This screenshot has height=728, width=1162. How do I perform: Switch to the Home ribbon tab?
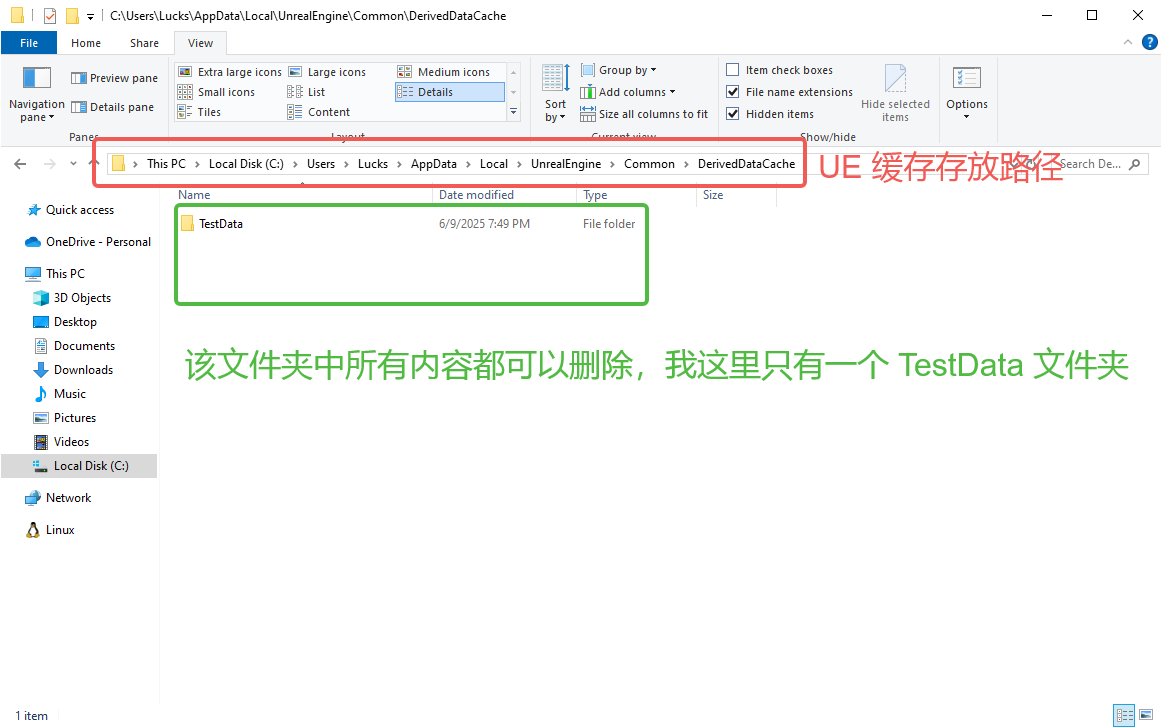pyautogui.click(x=86, y=43)
